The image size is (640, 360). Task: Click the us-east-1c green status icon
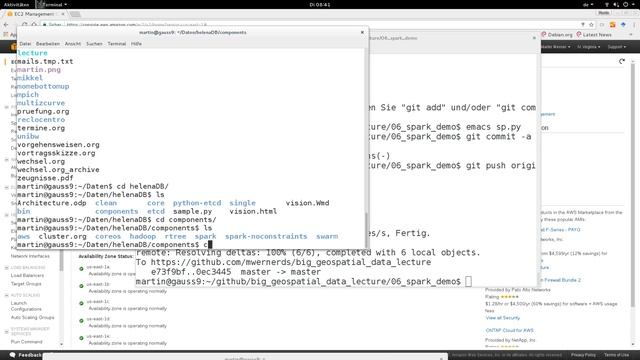(x=81, y=303)
